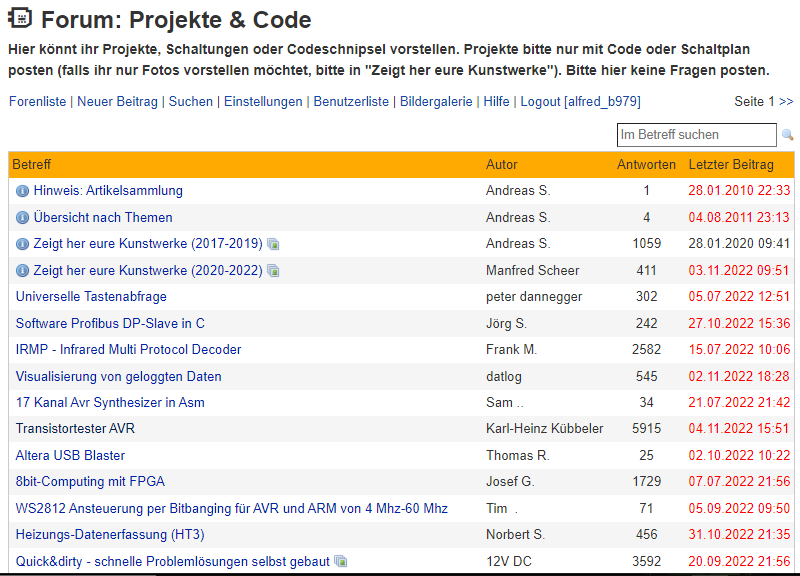Viewport: 800px width, 576px height.
Task: Click the magnifier search icon
Action: click(787, 135)
